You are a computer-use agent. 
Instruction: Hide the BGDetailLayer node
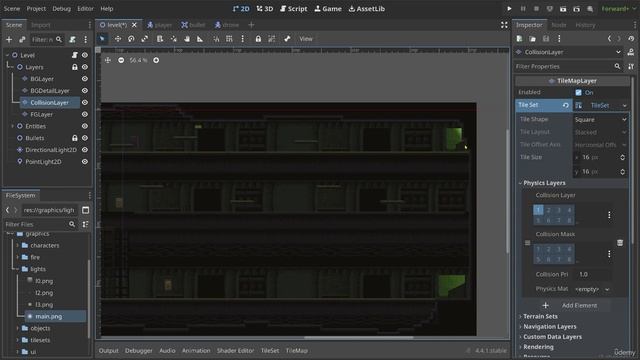click(84, 90)
